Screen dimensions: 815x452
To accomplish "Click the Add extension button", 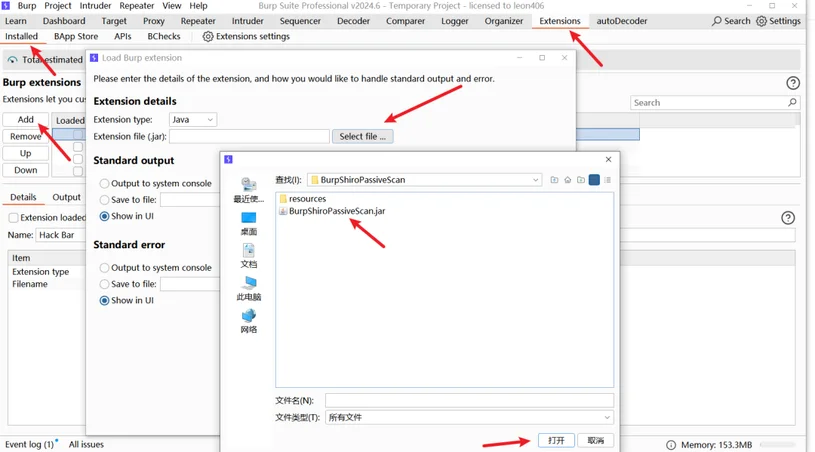I will pos(25,119).
